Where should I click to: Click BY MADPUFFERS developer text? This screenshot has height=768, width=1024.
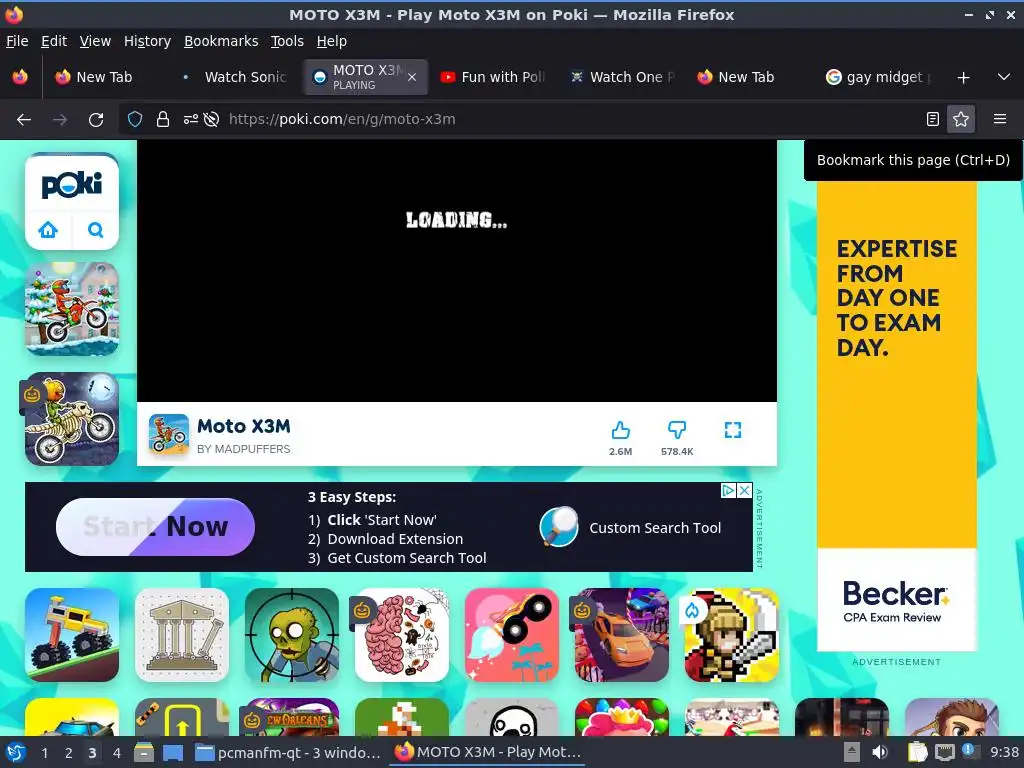[244, 449]
